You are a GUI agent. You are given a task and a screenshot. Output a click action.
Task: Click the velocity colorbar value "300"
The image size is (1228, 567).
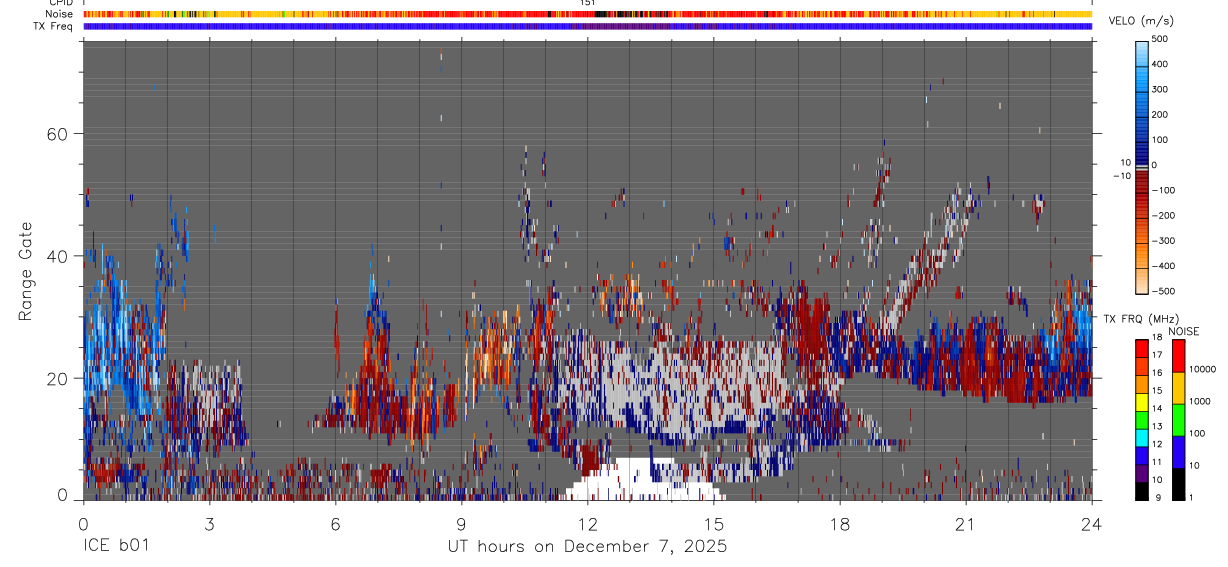tap(1161, 89)
